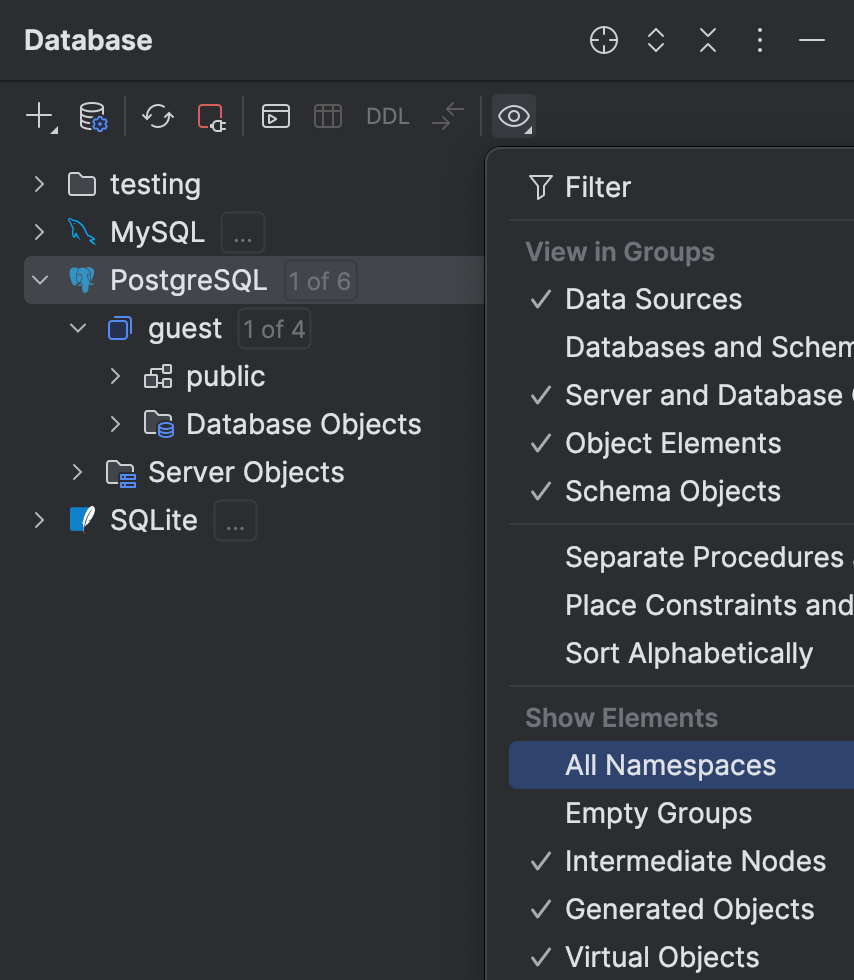
Task: Jump to the Query Console
Action: point(276,116)
